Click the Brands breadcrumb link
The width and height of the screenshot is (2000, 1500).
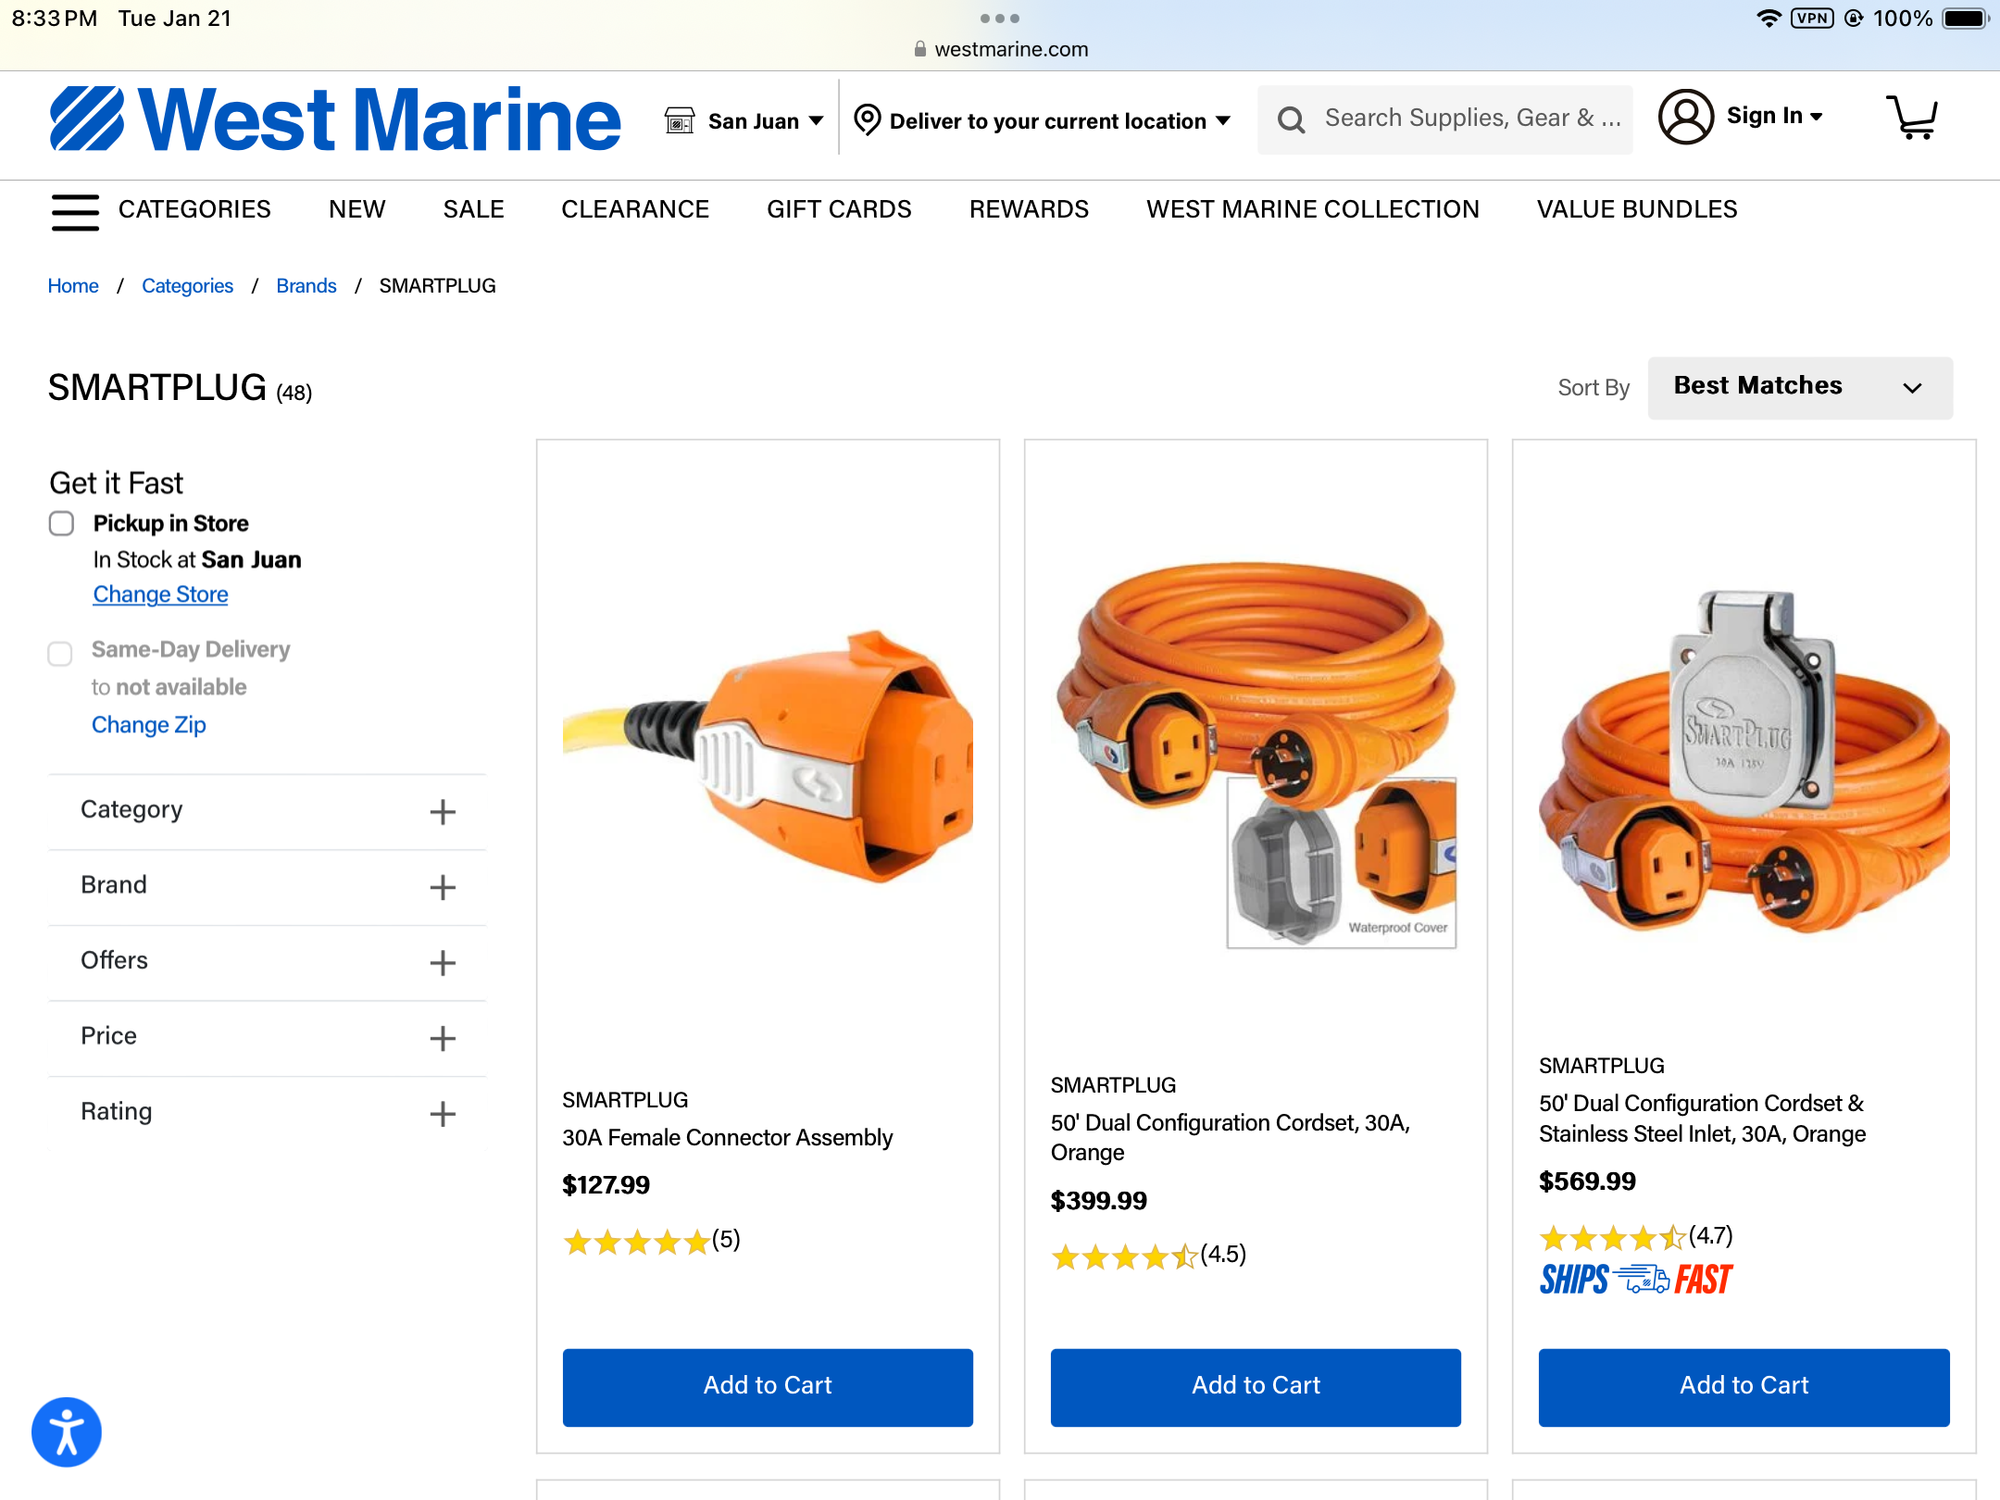tap(306, 286)
